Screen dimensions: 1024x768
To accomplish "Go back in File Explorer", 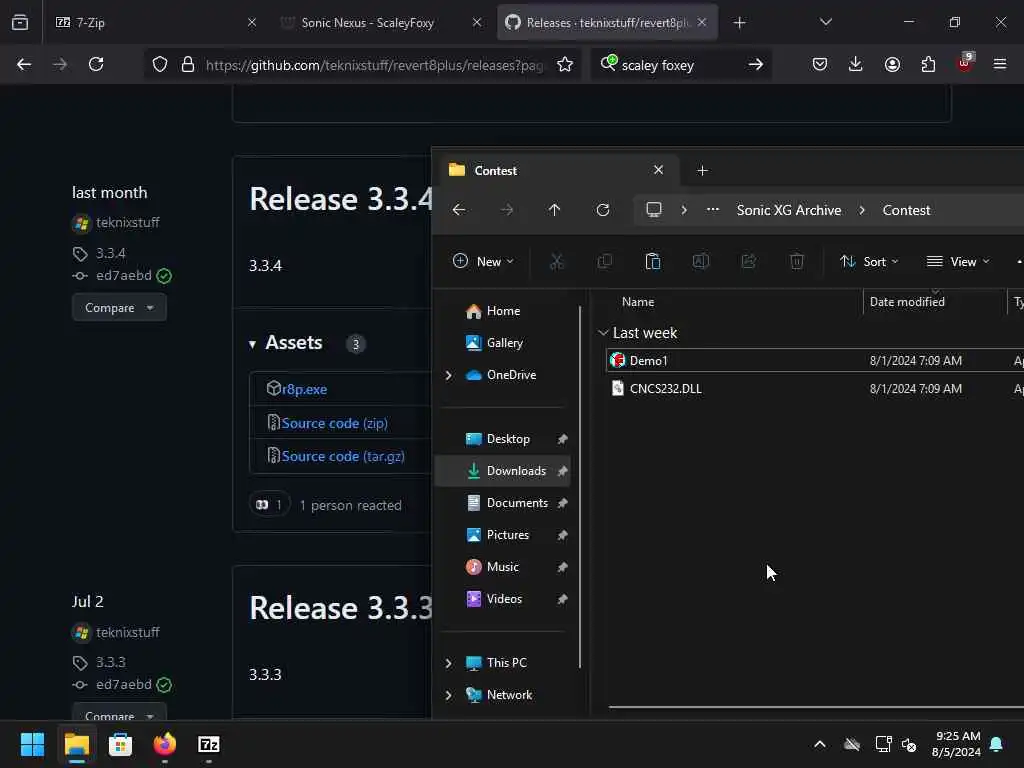I will point(459,210).
